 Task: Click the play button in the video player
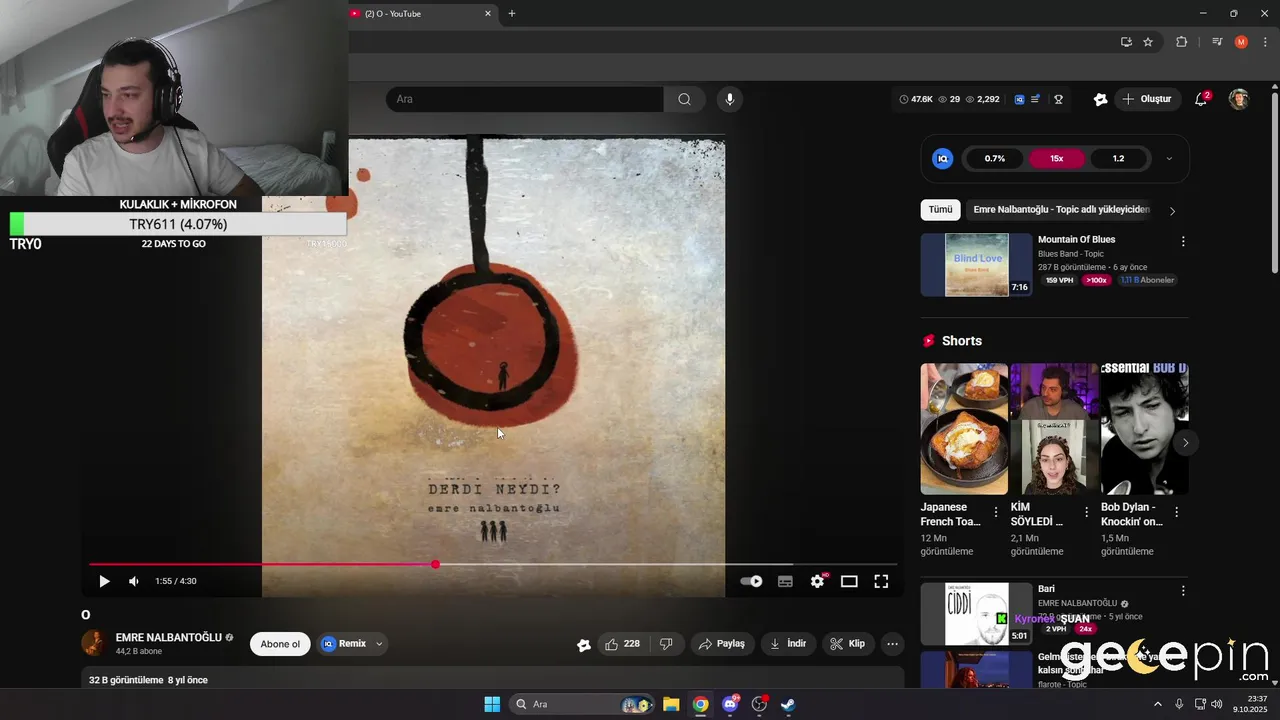coord(104,581)
